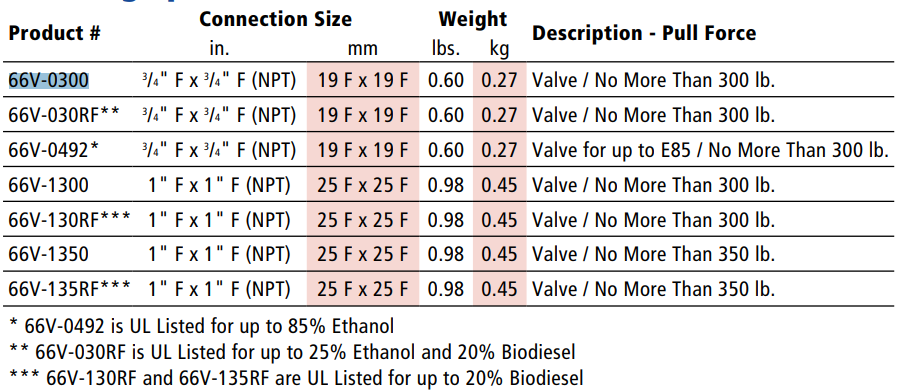
Task: Click the 0.27 kg cell in first row
Action: coord(499,80)
